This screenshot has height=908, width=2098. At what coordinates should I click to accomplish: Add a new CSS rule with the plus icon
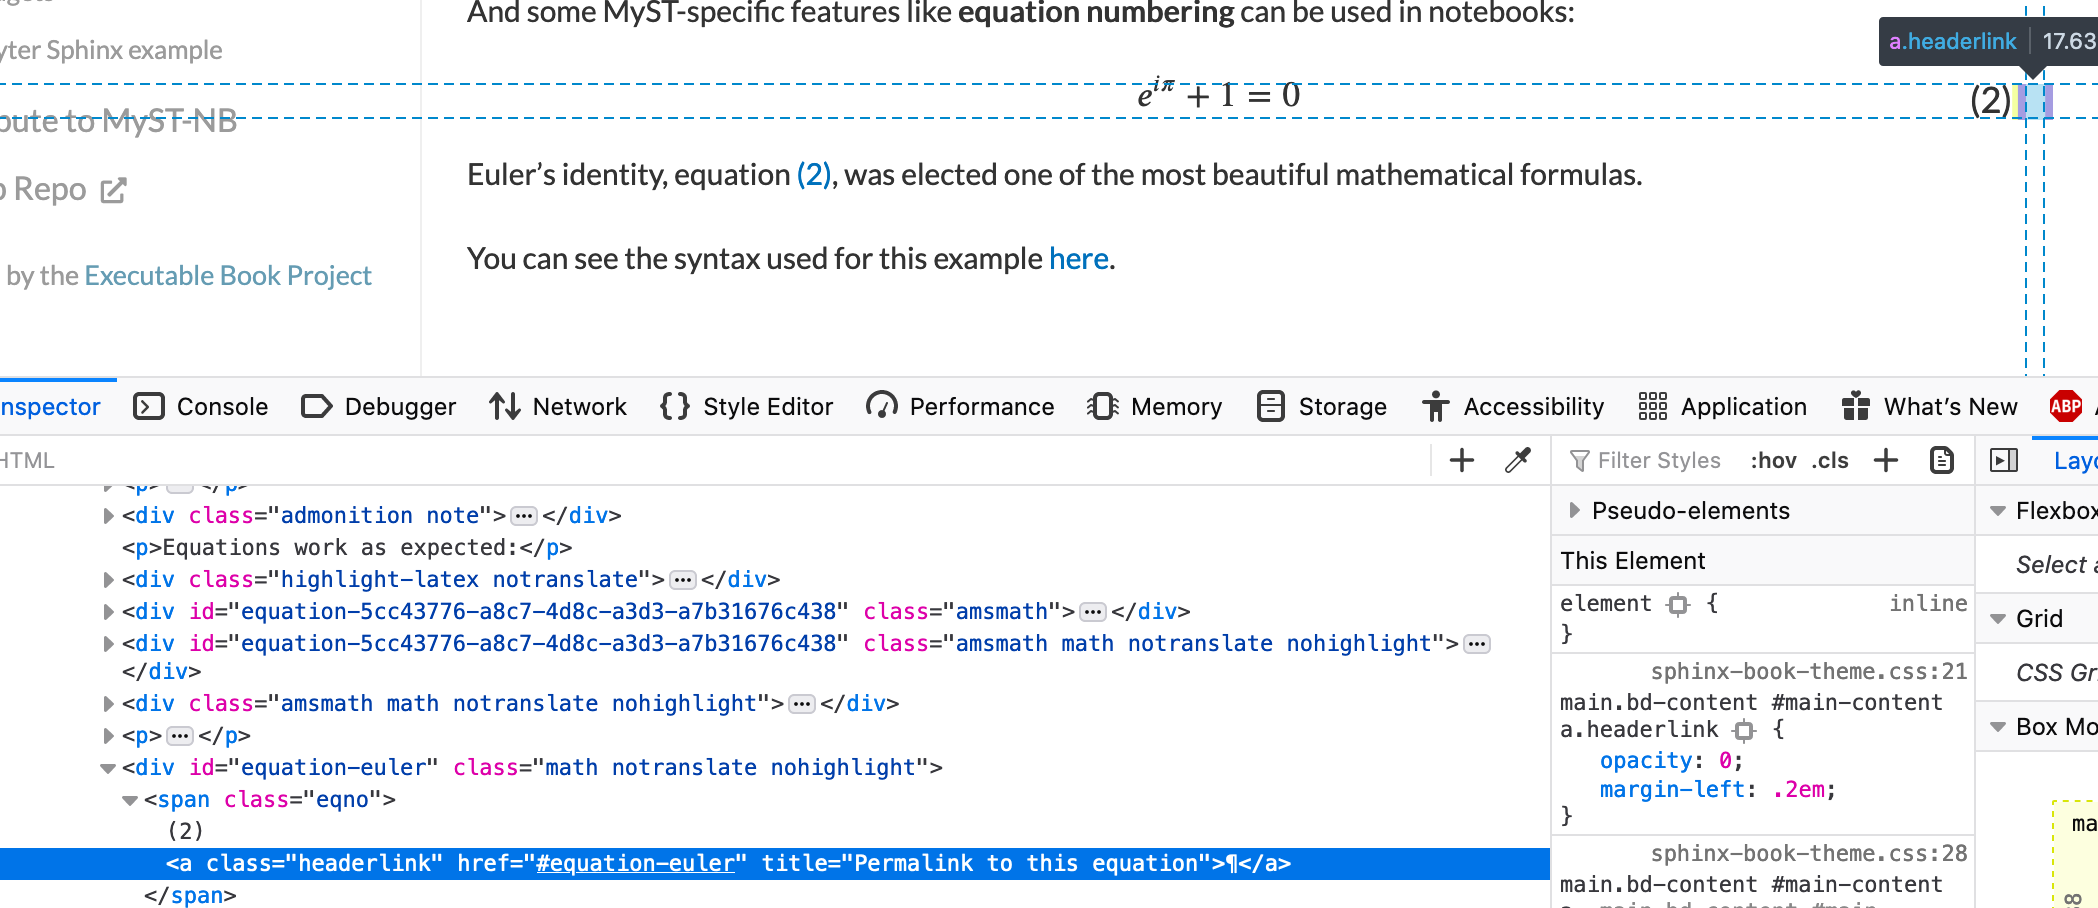1887,460
